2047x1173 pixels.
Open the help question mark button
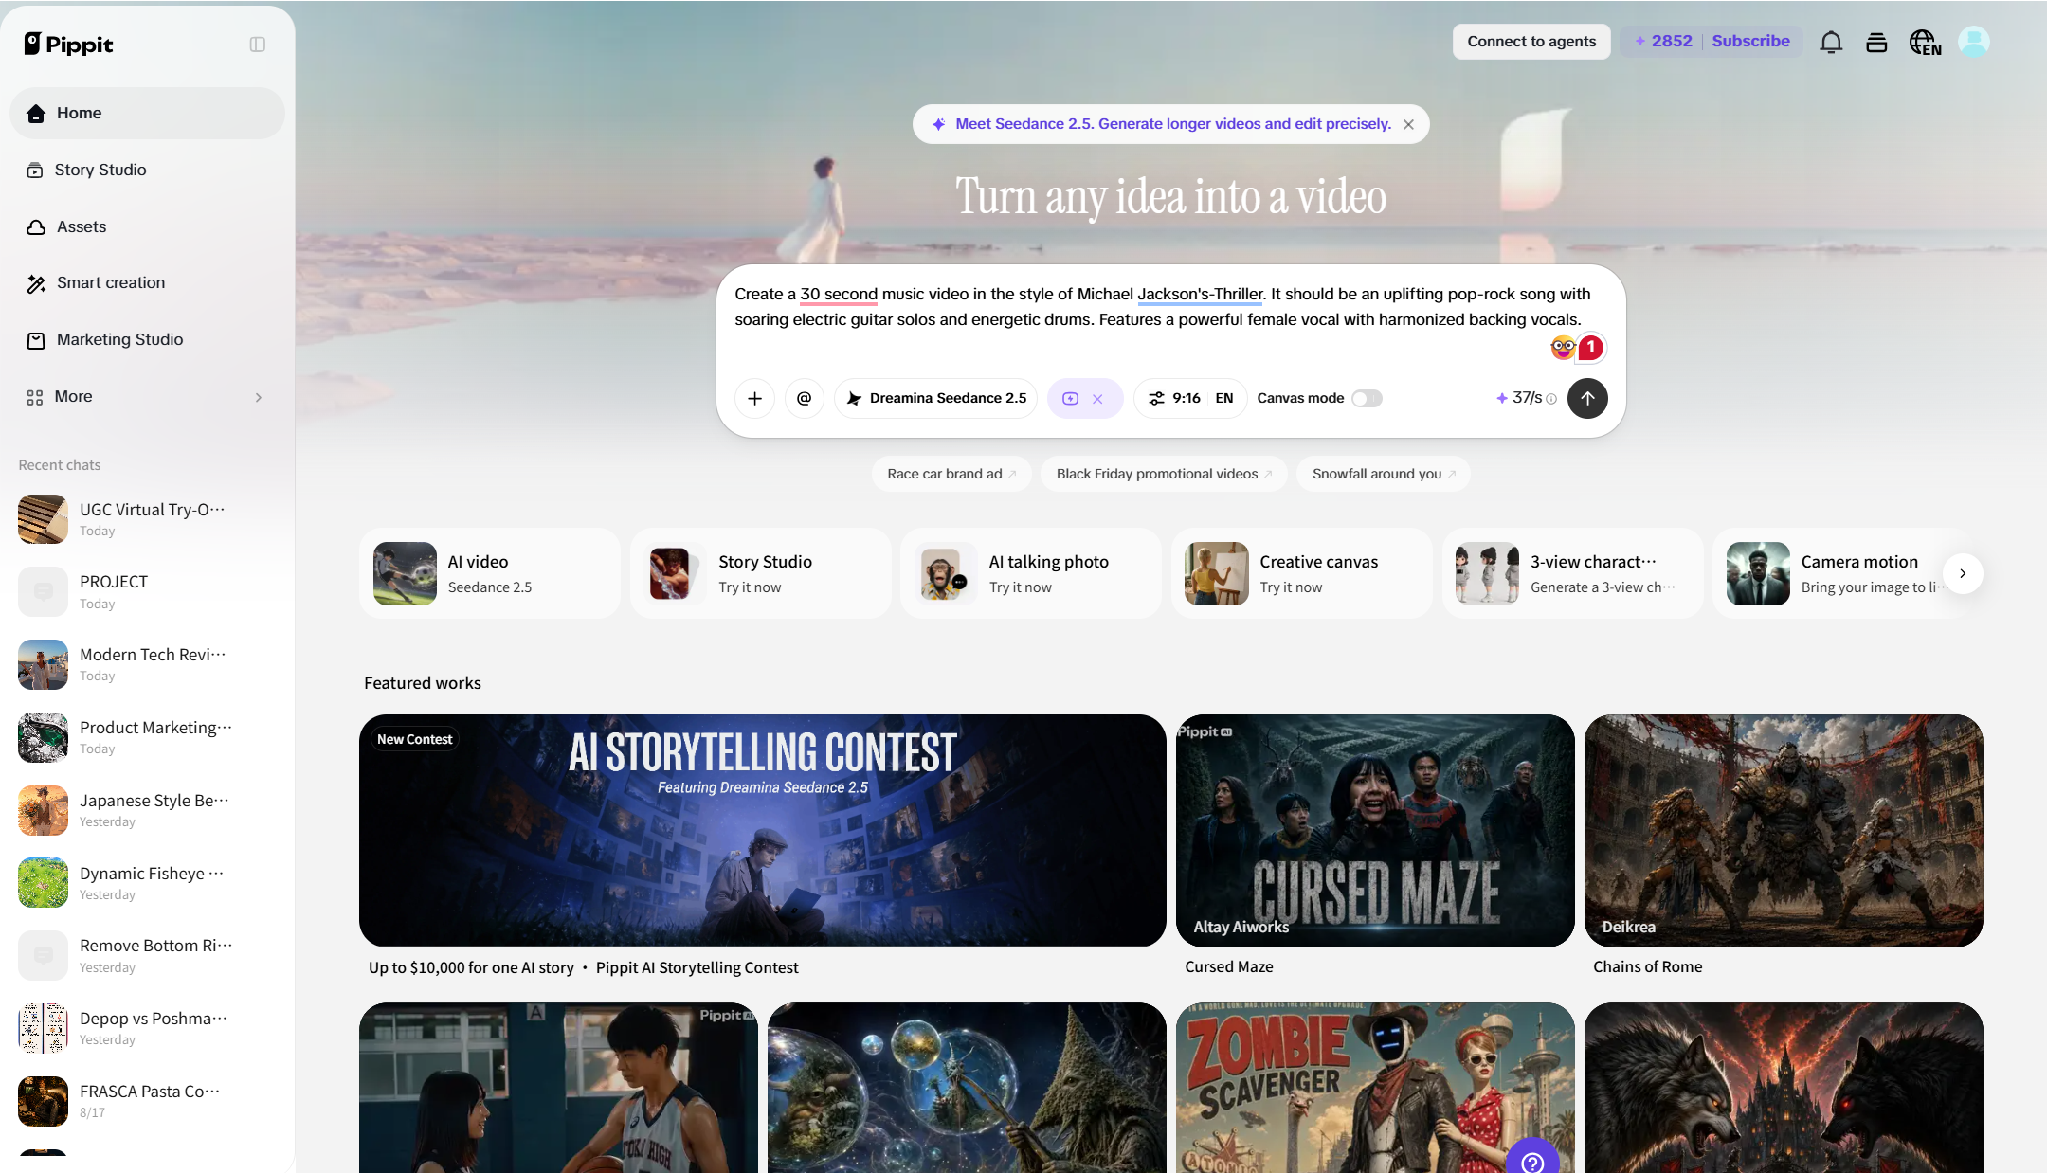1533,1160
